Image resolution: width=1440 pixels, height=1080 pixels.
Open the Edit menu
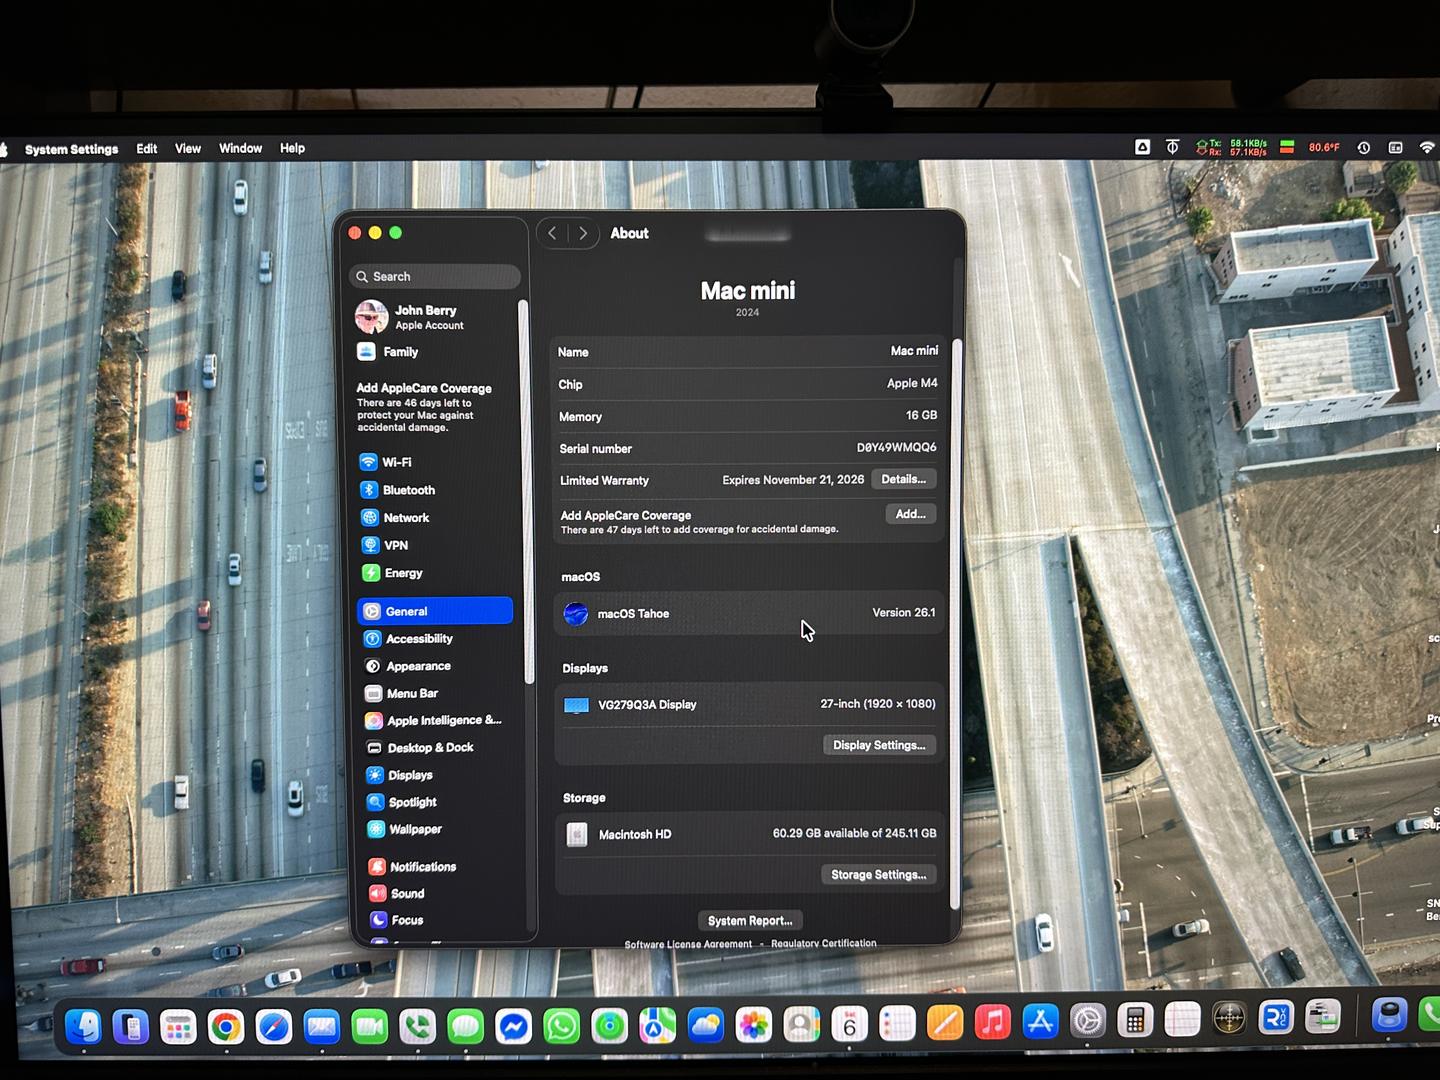(147, 148)
